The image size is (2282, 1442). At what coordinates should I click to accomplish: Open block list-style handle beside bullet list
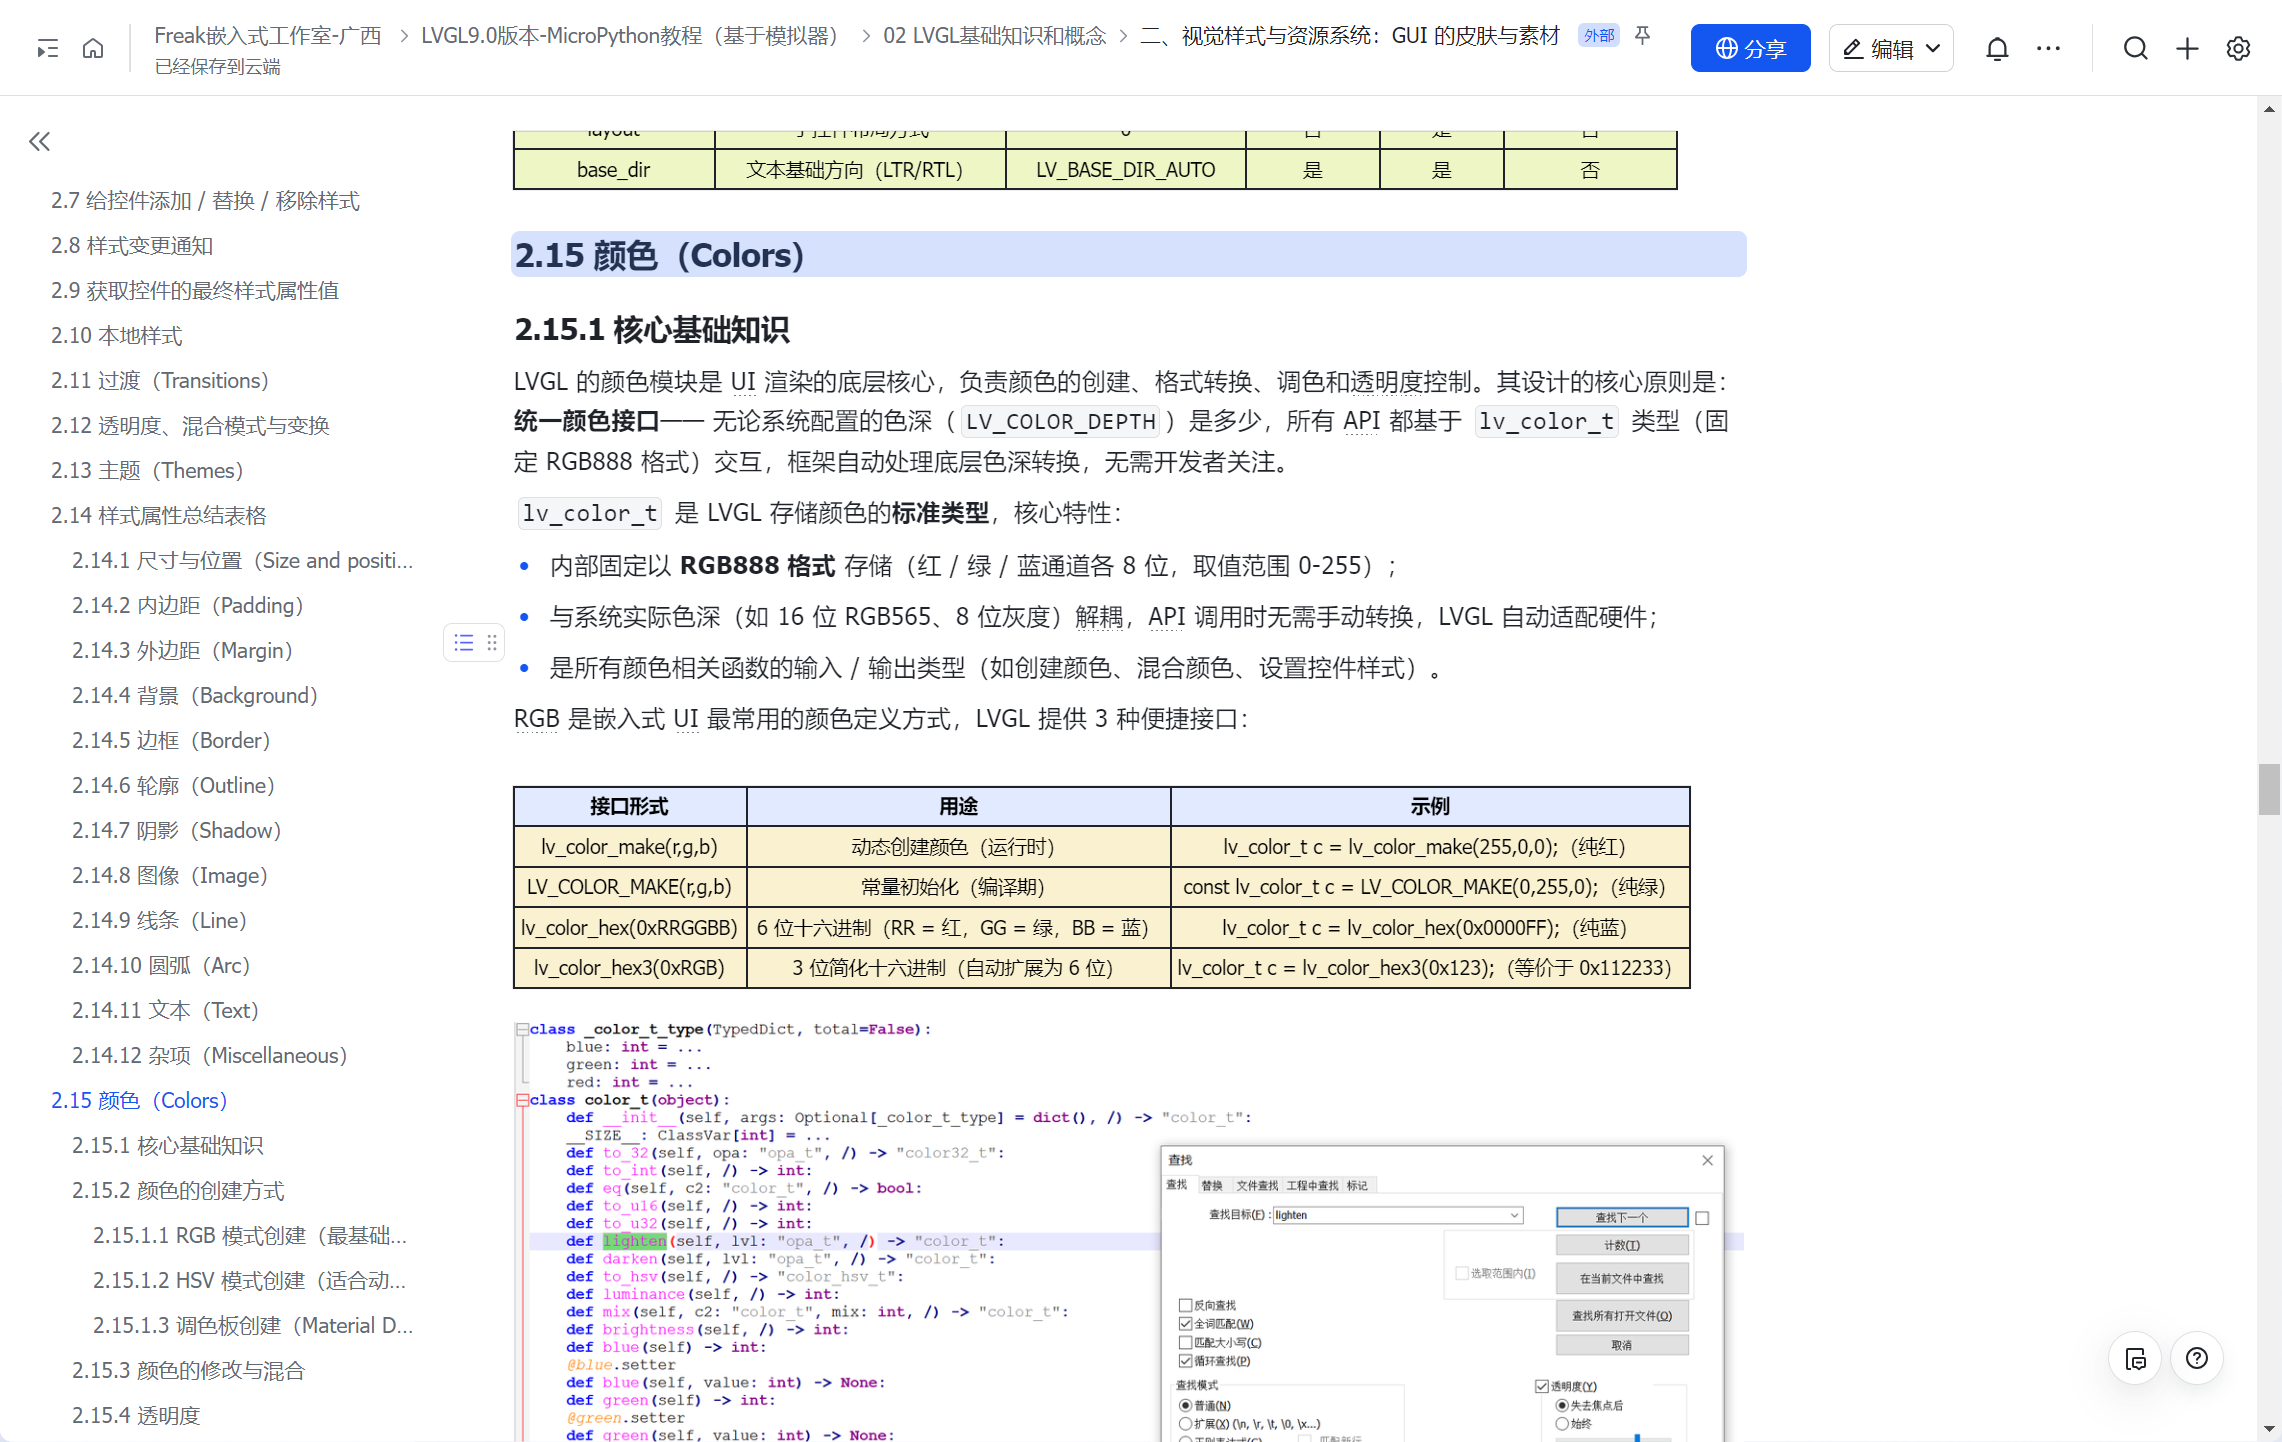(x=464, y=642)
